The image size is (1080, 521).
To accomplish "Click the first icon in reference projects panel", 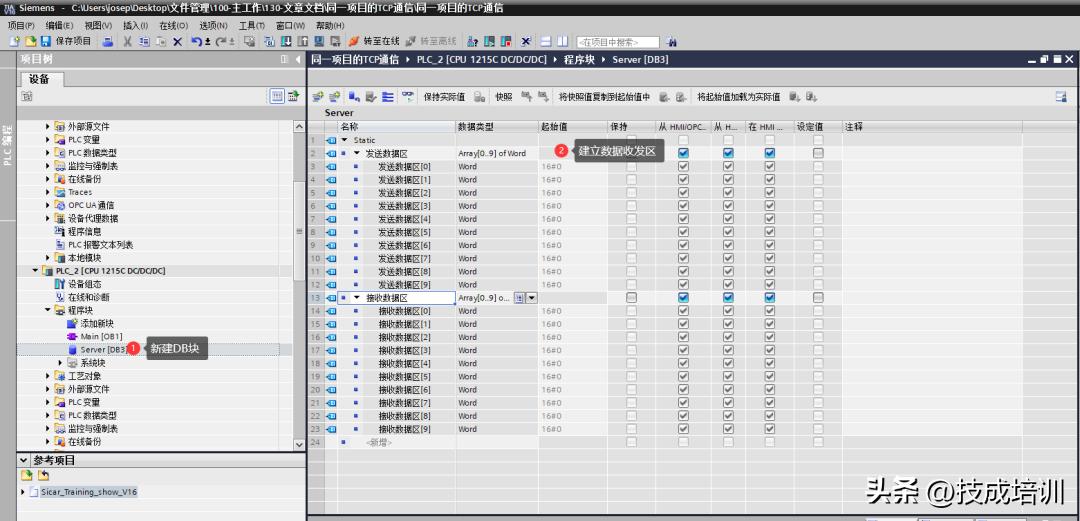I will (x=26, y=475).
